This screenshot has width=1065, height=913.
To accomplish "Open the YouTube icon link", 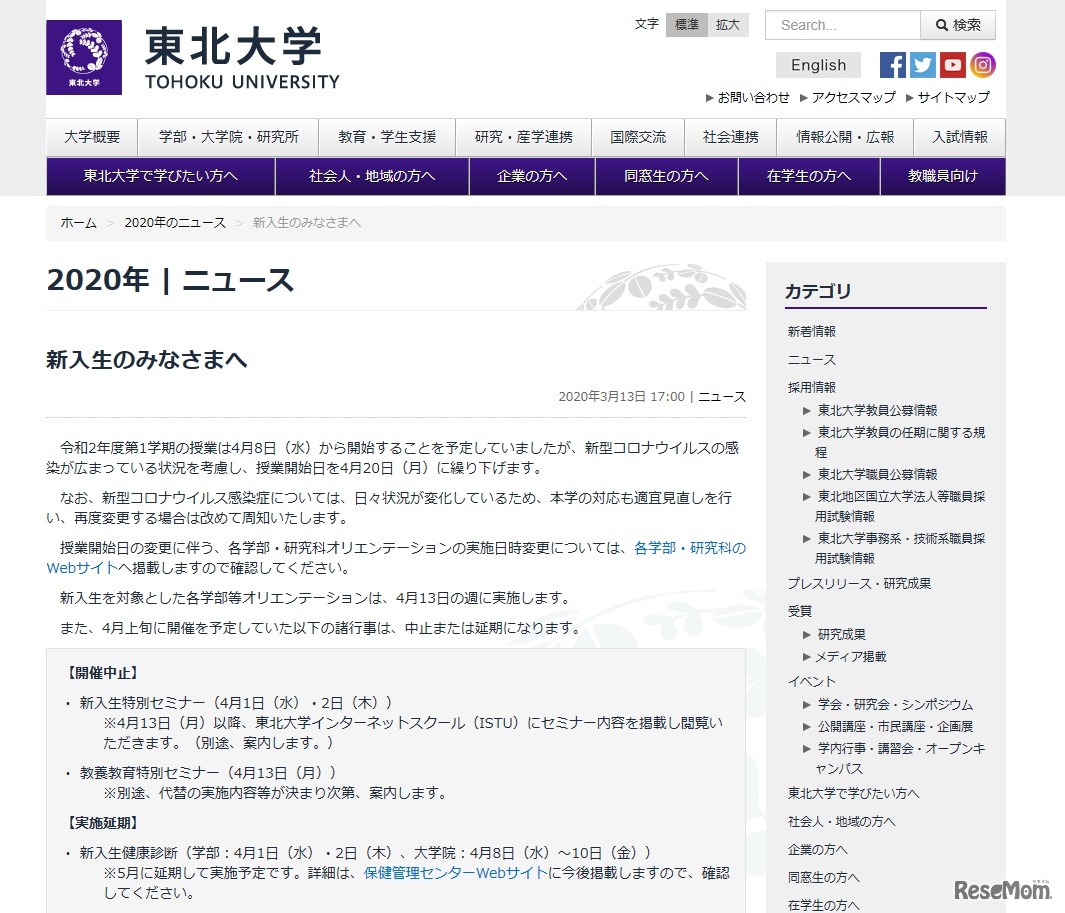I will pyautogui.click(x=952, y=65).
